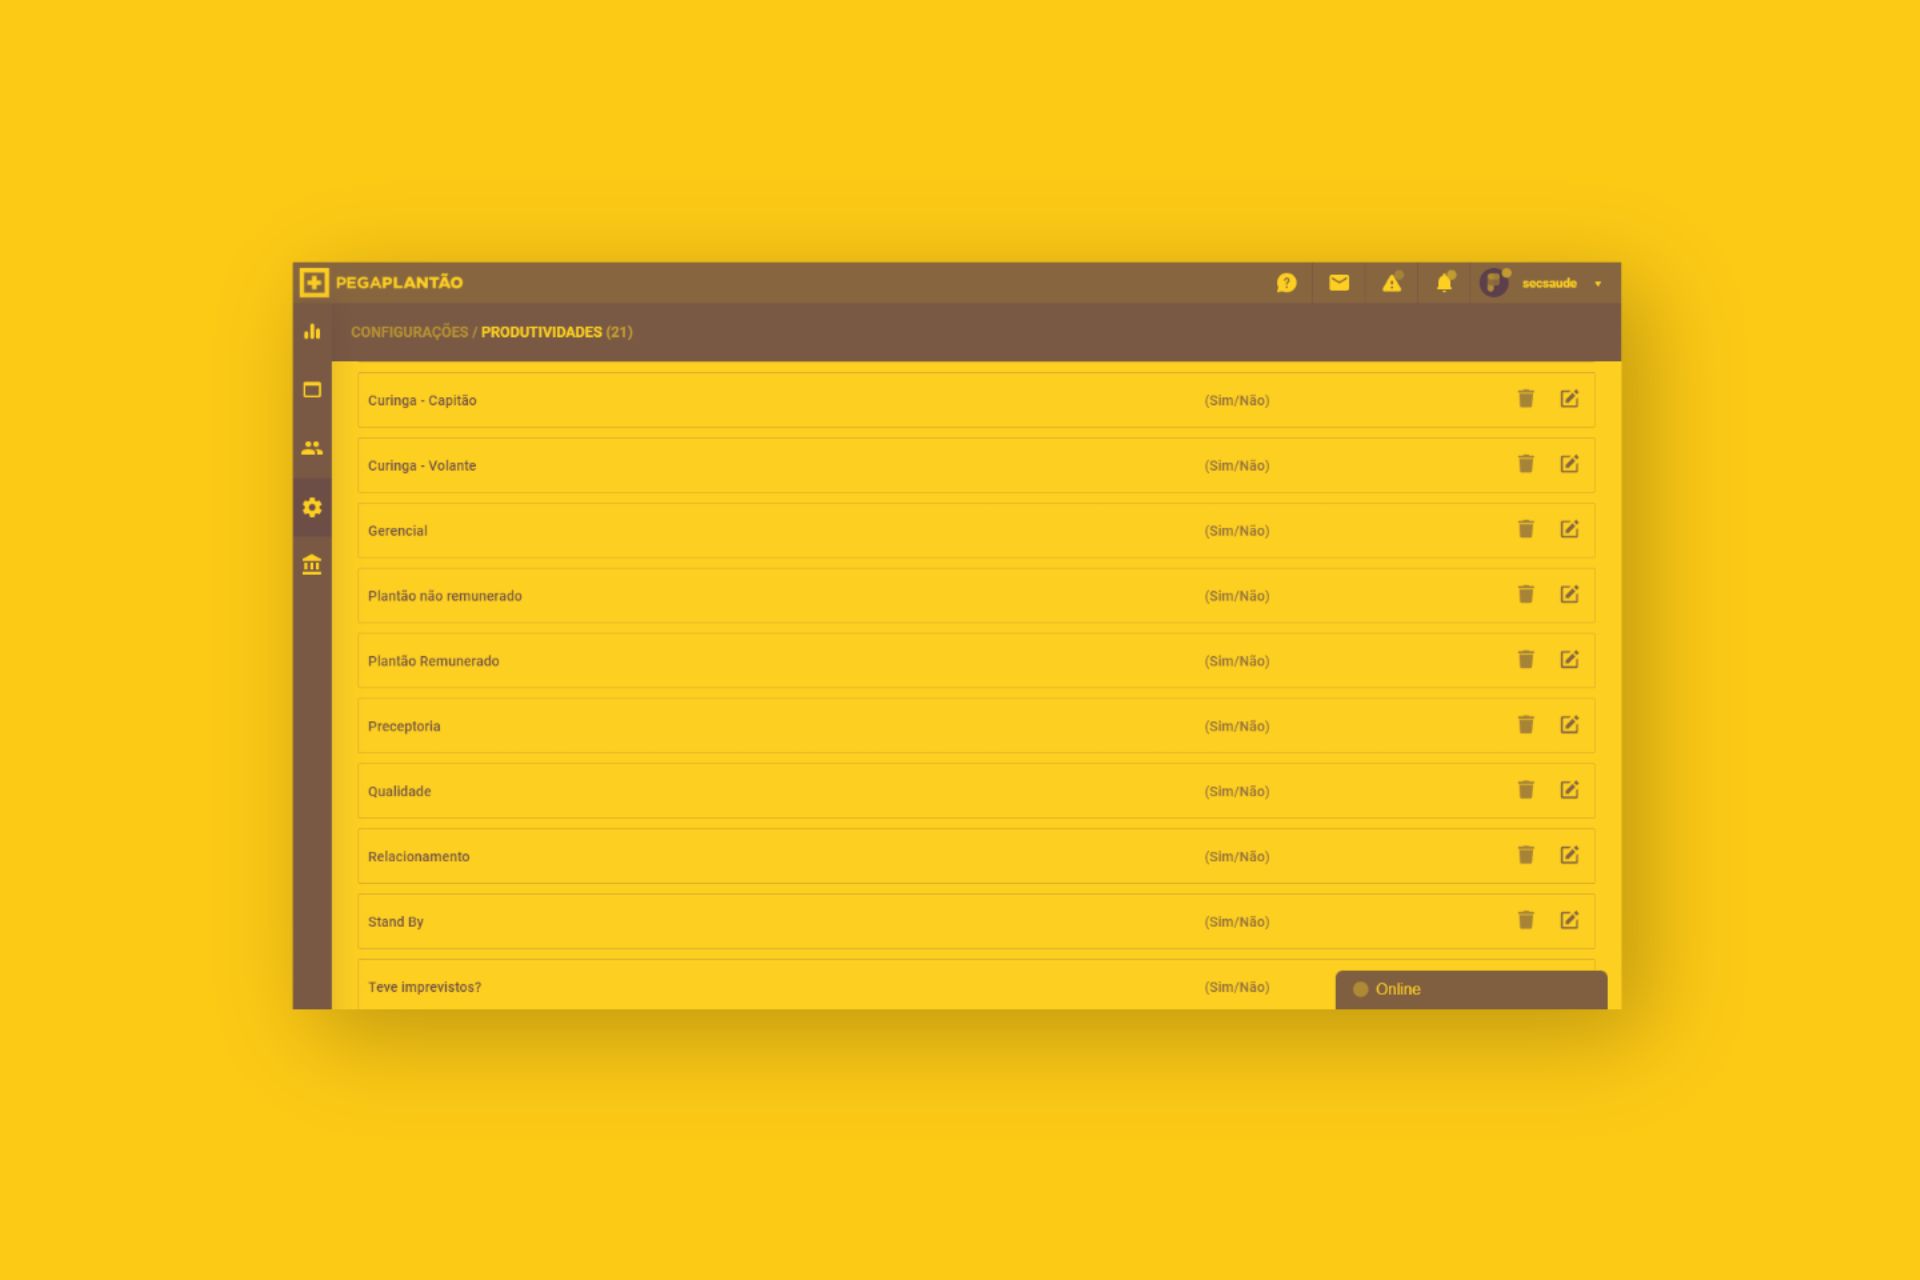Image resolution: width=1920 pixels, height=1280 pixels.
Task: Go to the Configurações breadcrumb link
Action: click(409, 332)
